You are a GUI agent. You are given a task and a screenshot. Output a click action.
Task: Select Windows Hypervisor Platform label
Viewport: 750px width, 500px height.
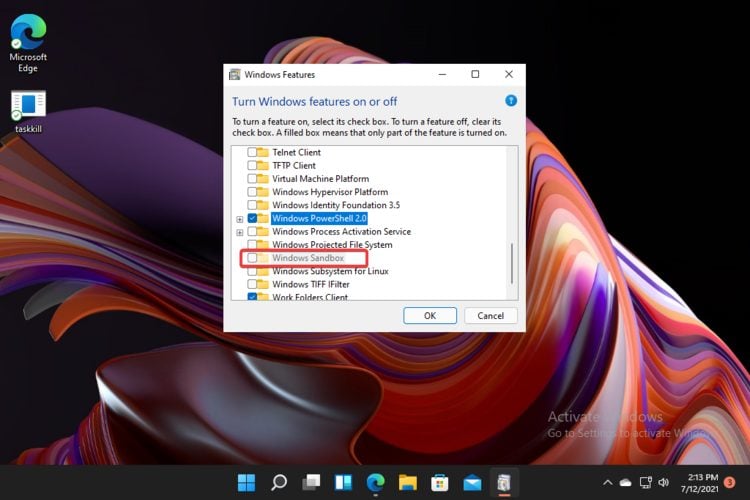point(330,192)
